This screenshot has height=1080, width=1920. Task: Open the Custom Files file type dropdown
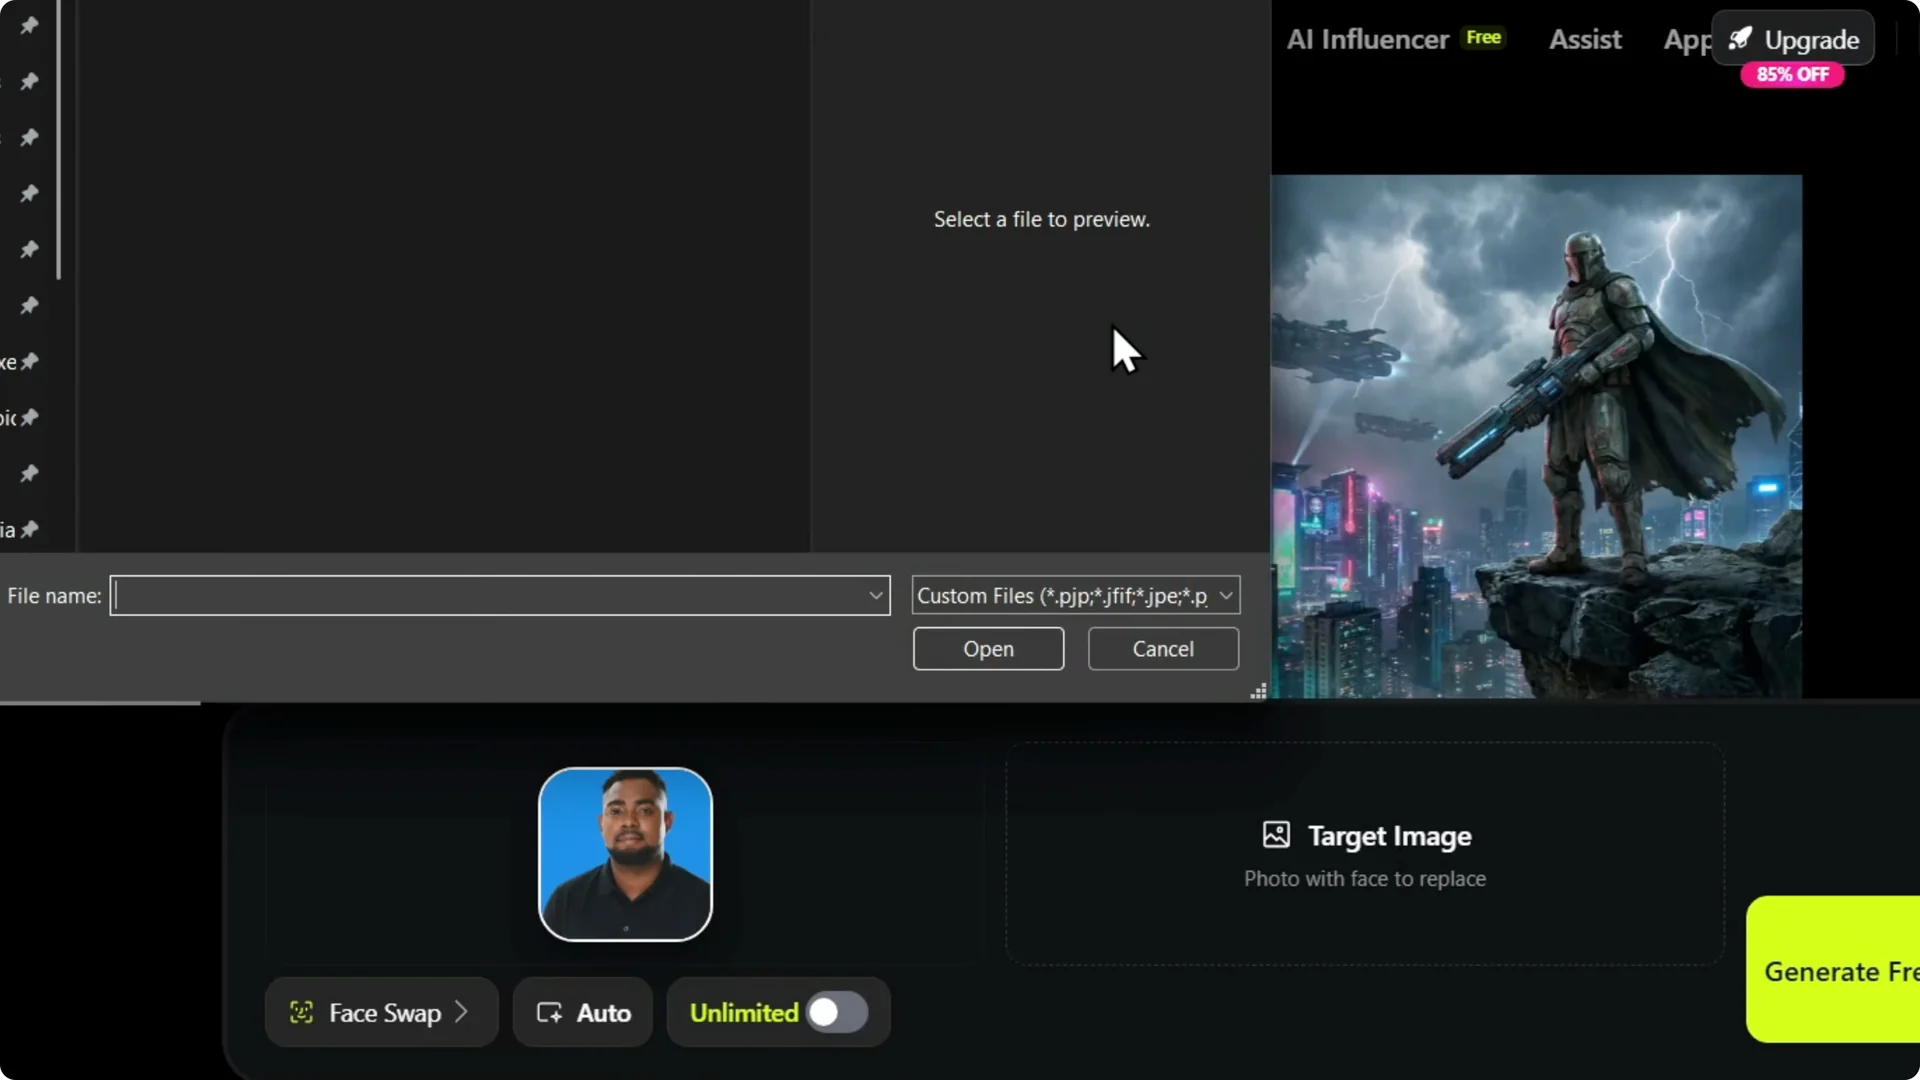1227,595
